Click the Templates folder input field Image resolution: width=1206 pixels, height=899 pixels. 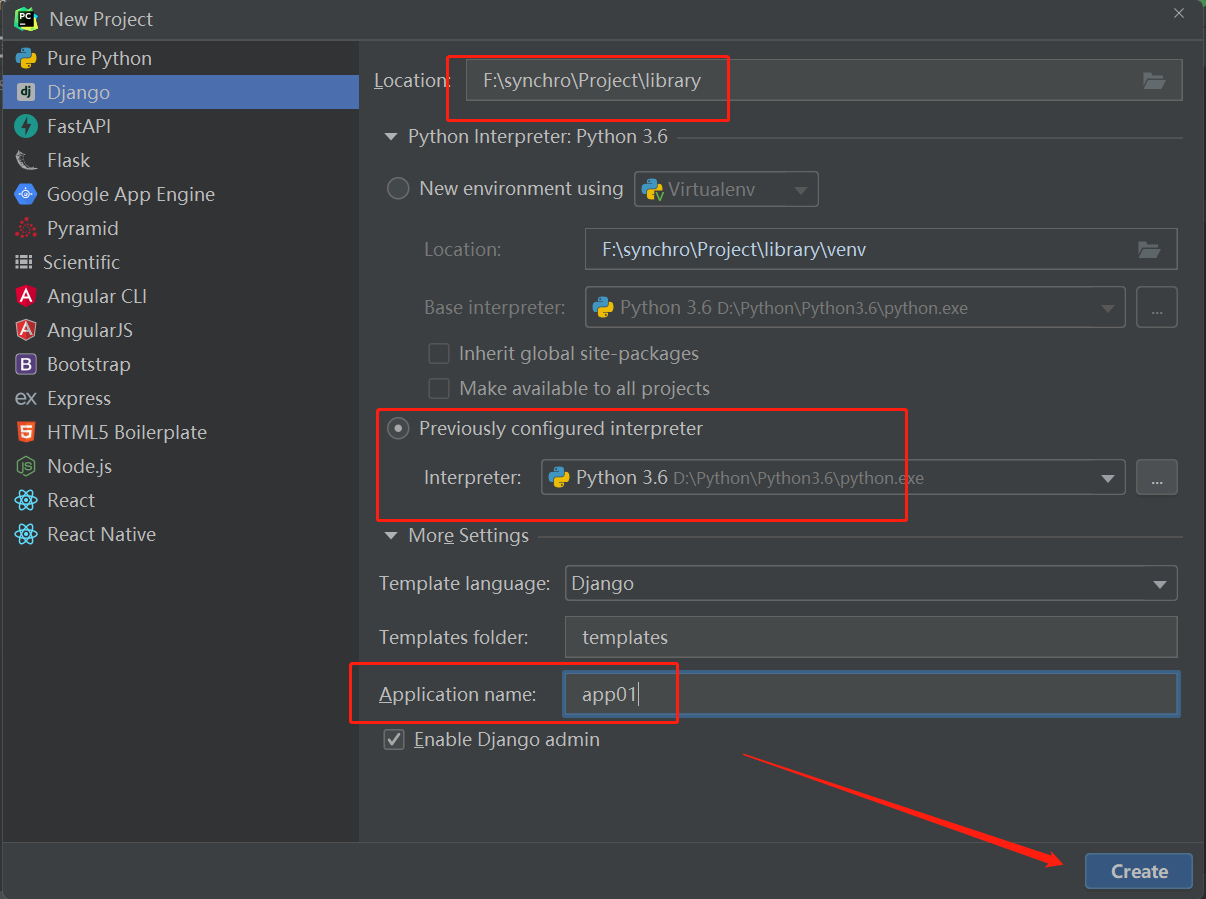871,637
